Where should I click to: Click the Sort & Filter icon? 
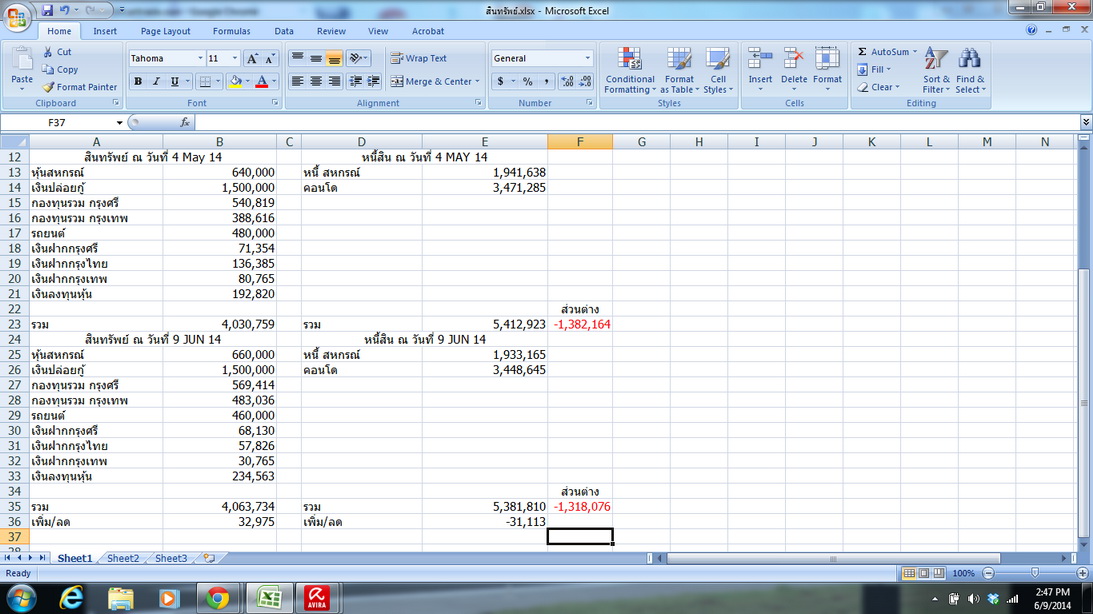click(x=935, y=59)
